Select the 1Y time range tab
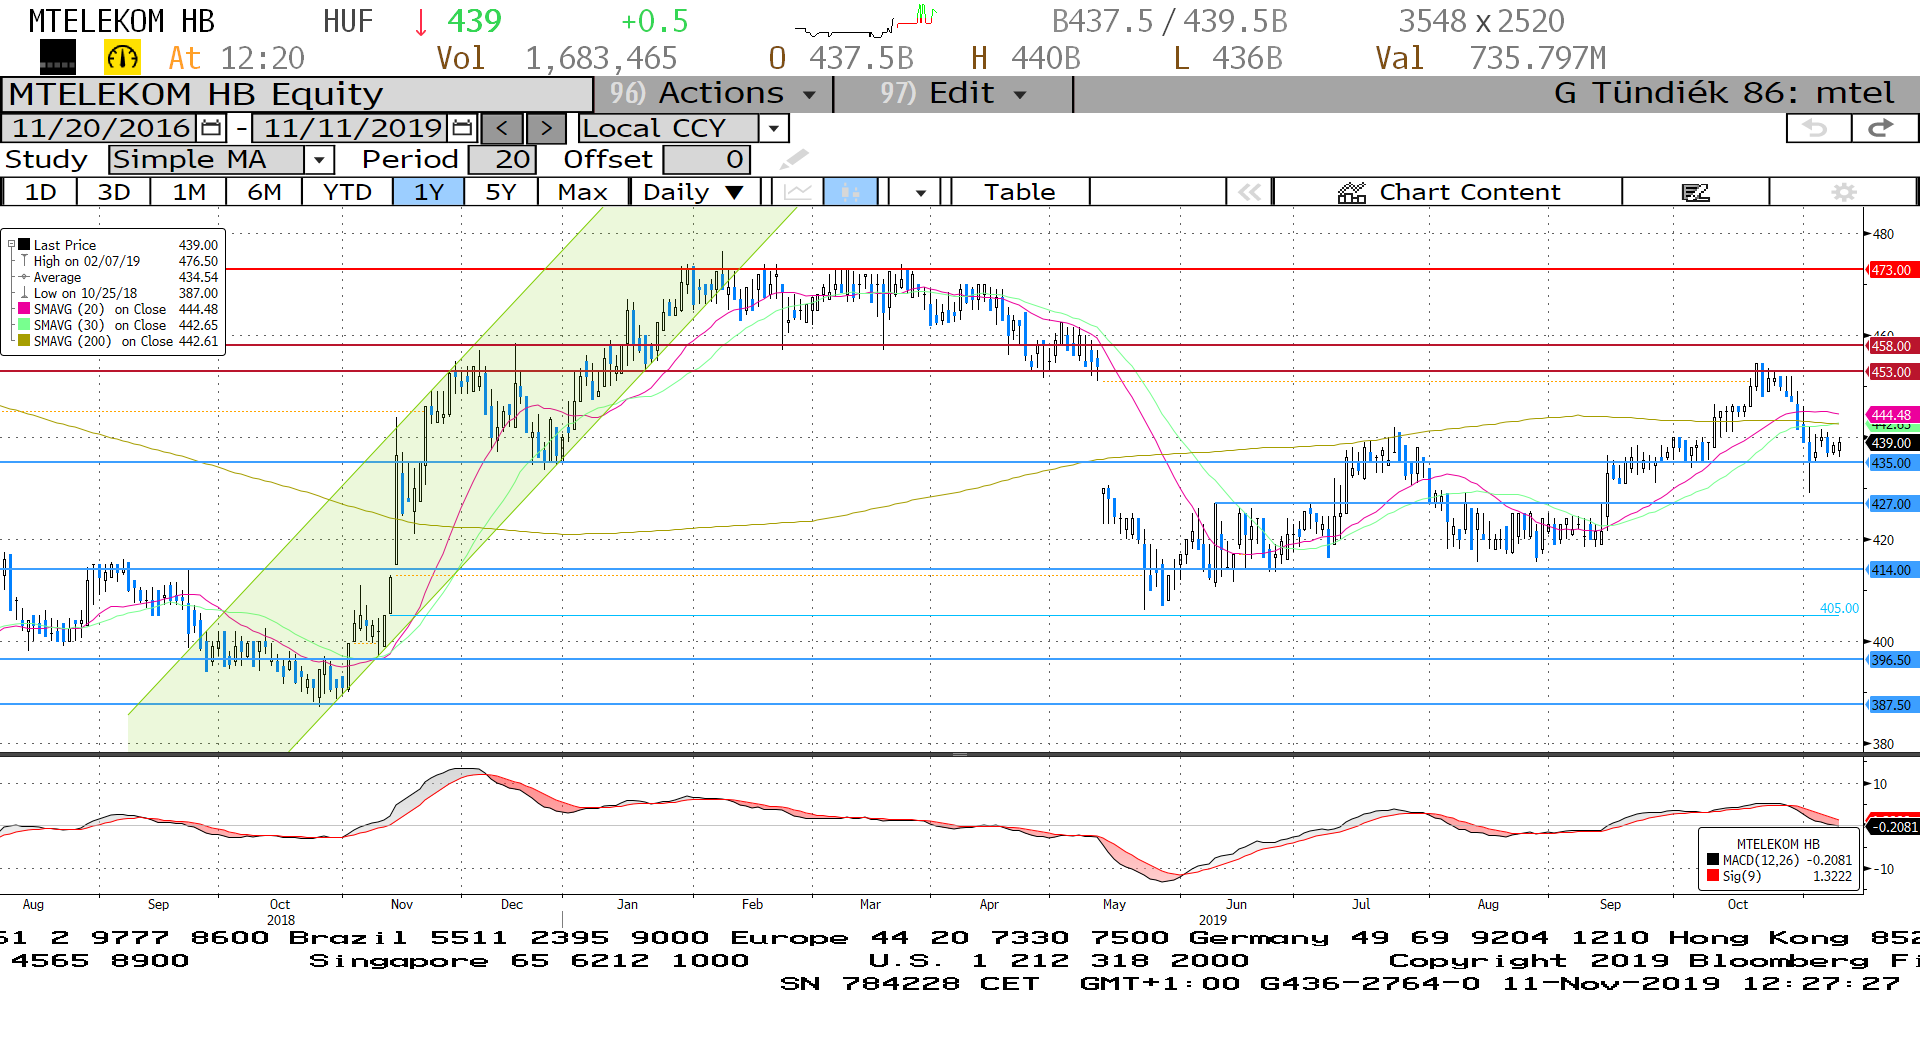 point(429,192)
